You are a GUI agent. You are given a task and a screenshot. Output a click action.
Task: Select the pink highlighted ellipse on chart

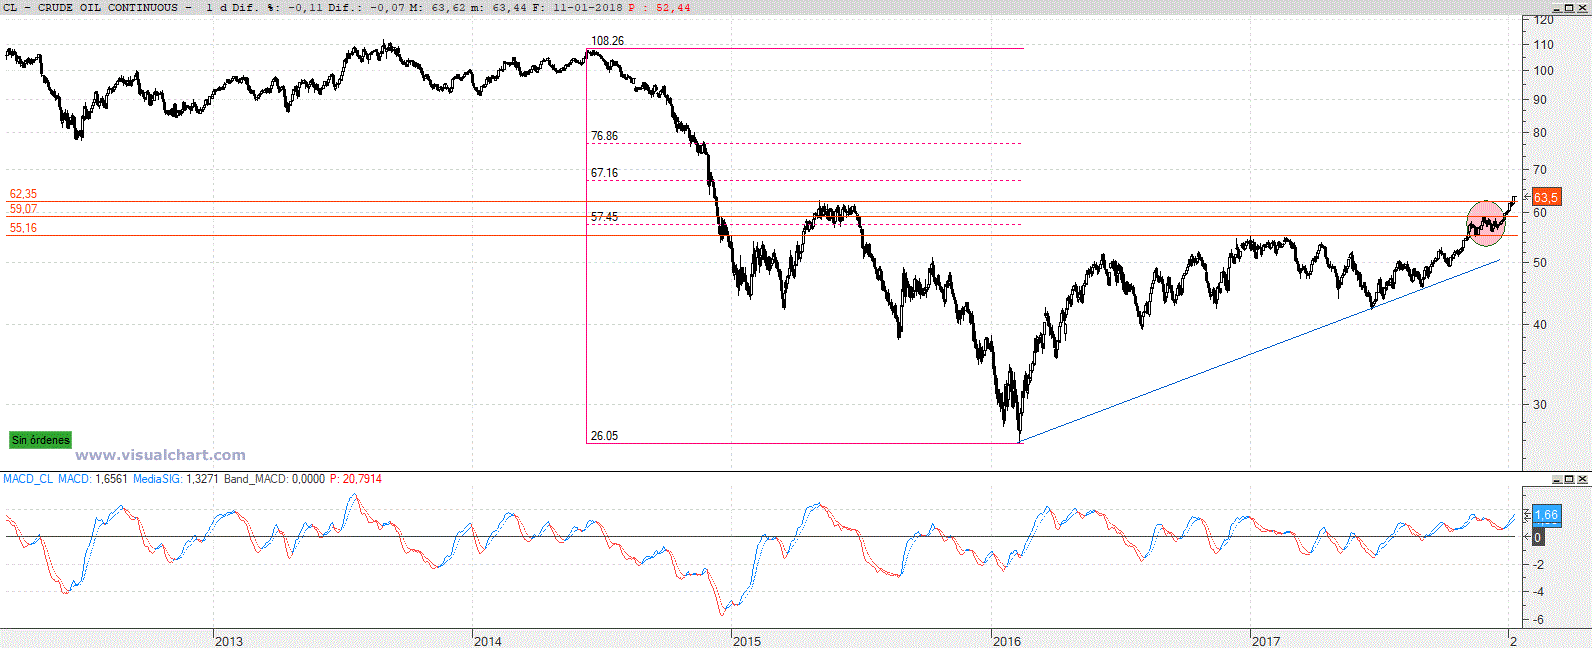[1485, 223]
